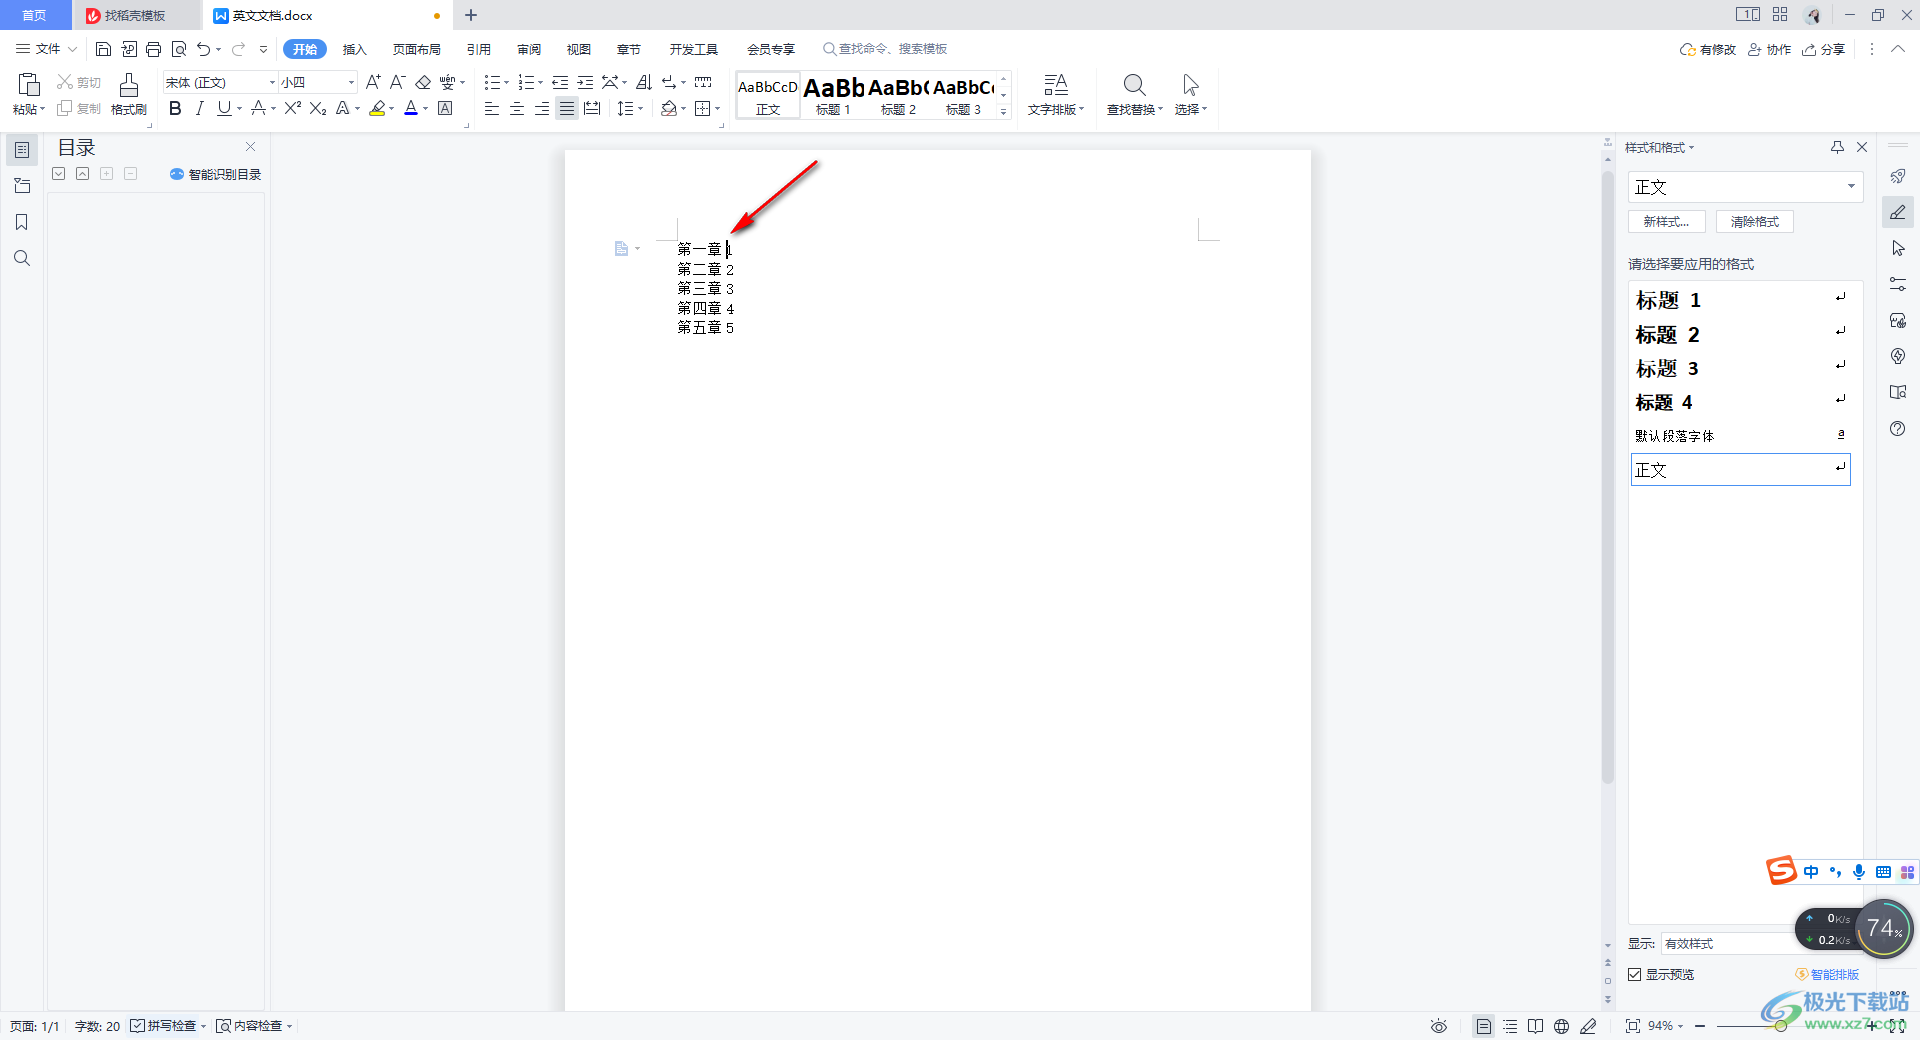Click the Decrease font size icon
Viewport: 1920px width, 1040px height.
pos(397,82)
